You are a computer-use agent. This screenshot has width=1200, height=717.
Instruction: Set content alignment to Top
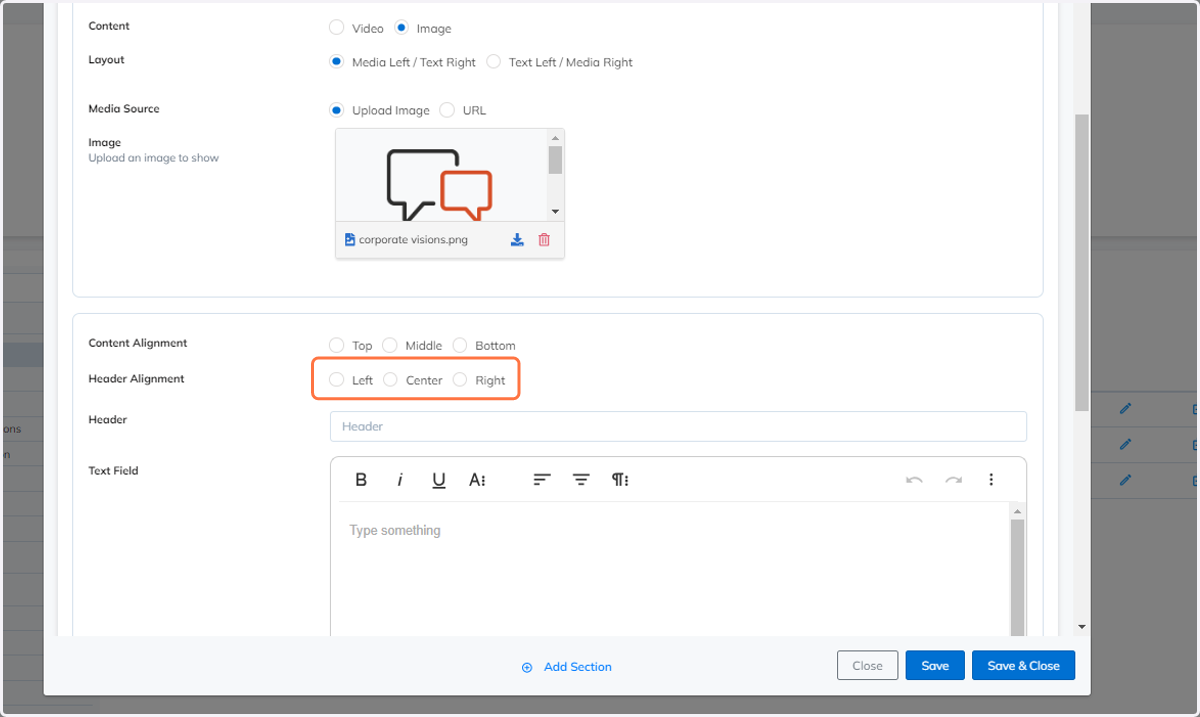coord(337,345)
